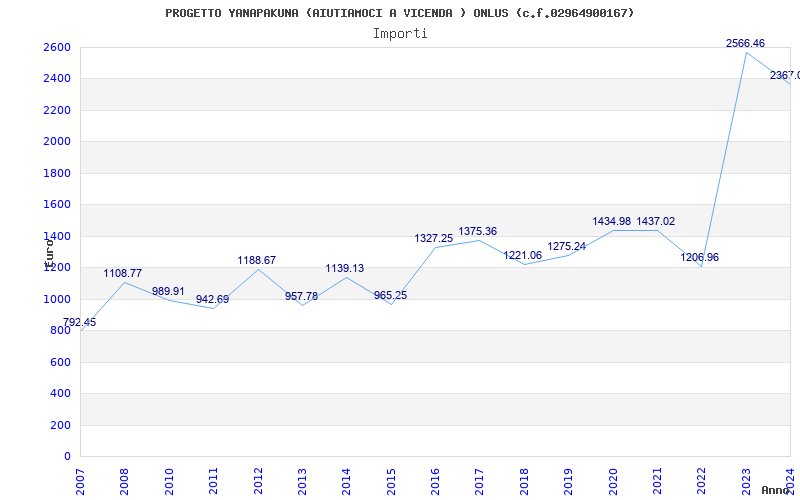Click the 1188.67 data label
800x500 pixels.
click(257, 260)
